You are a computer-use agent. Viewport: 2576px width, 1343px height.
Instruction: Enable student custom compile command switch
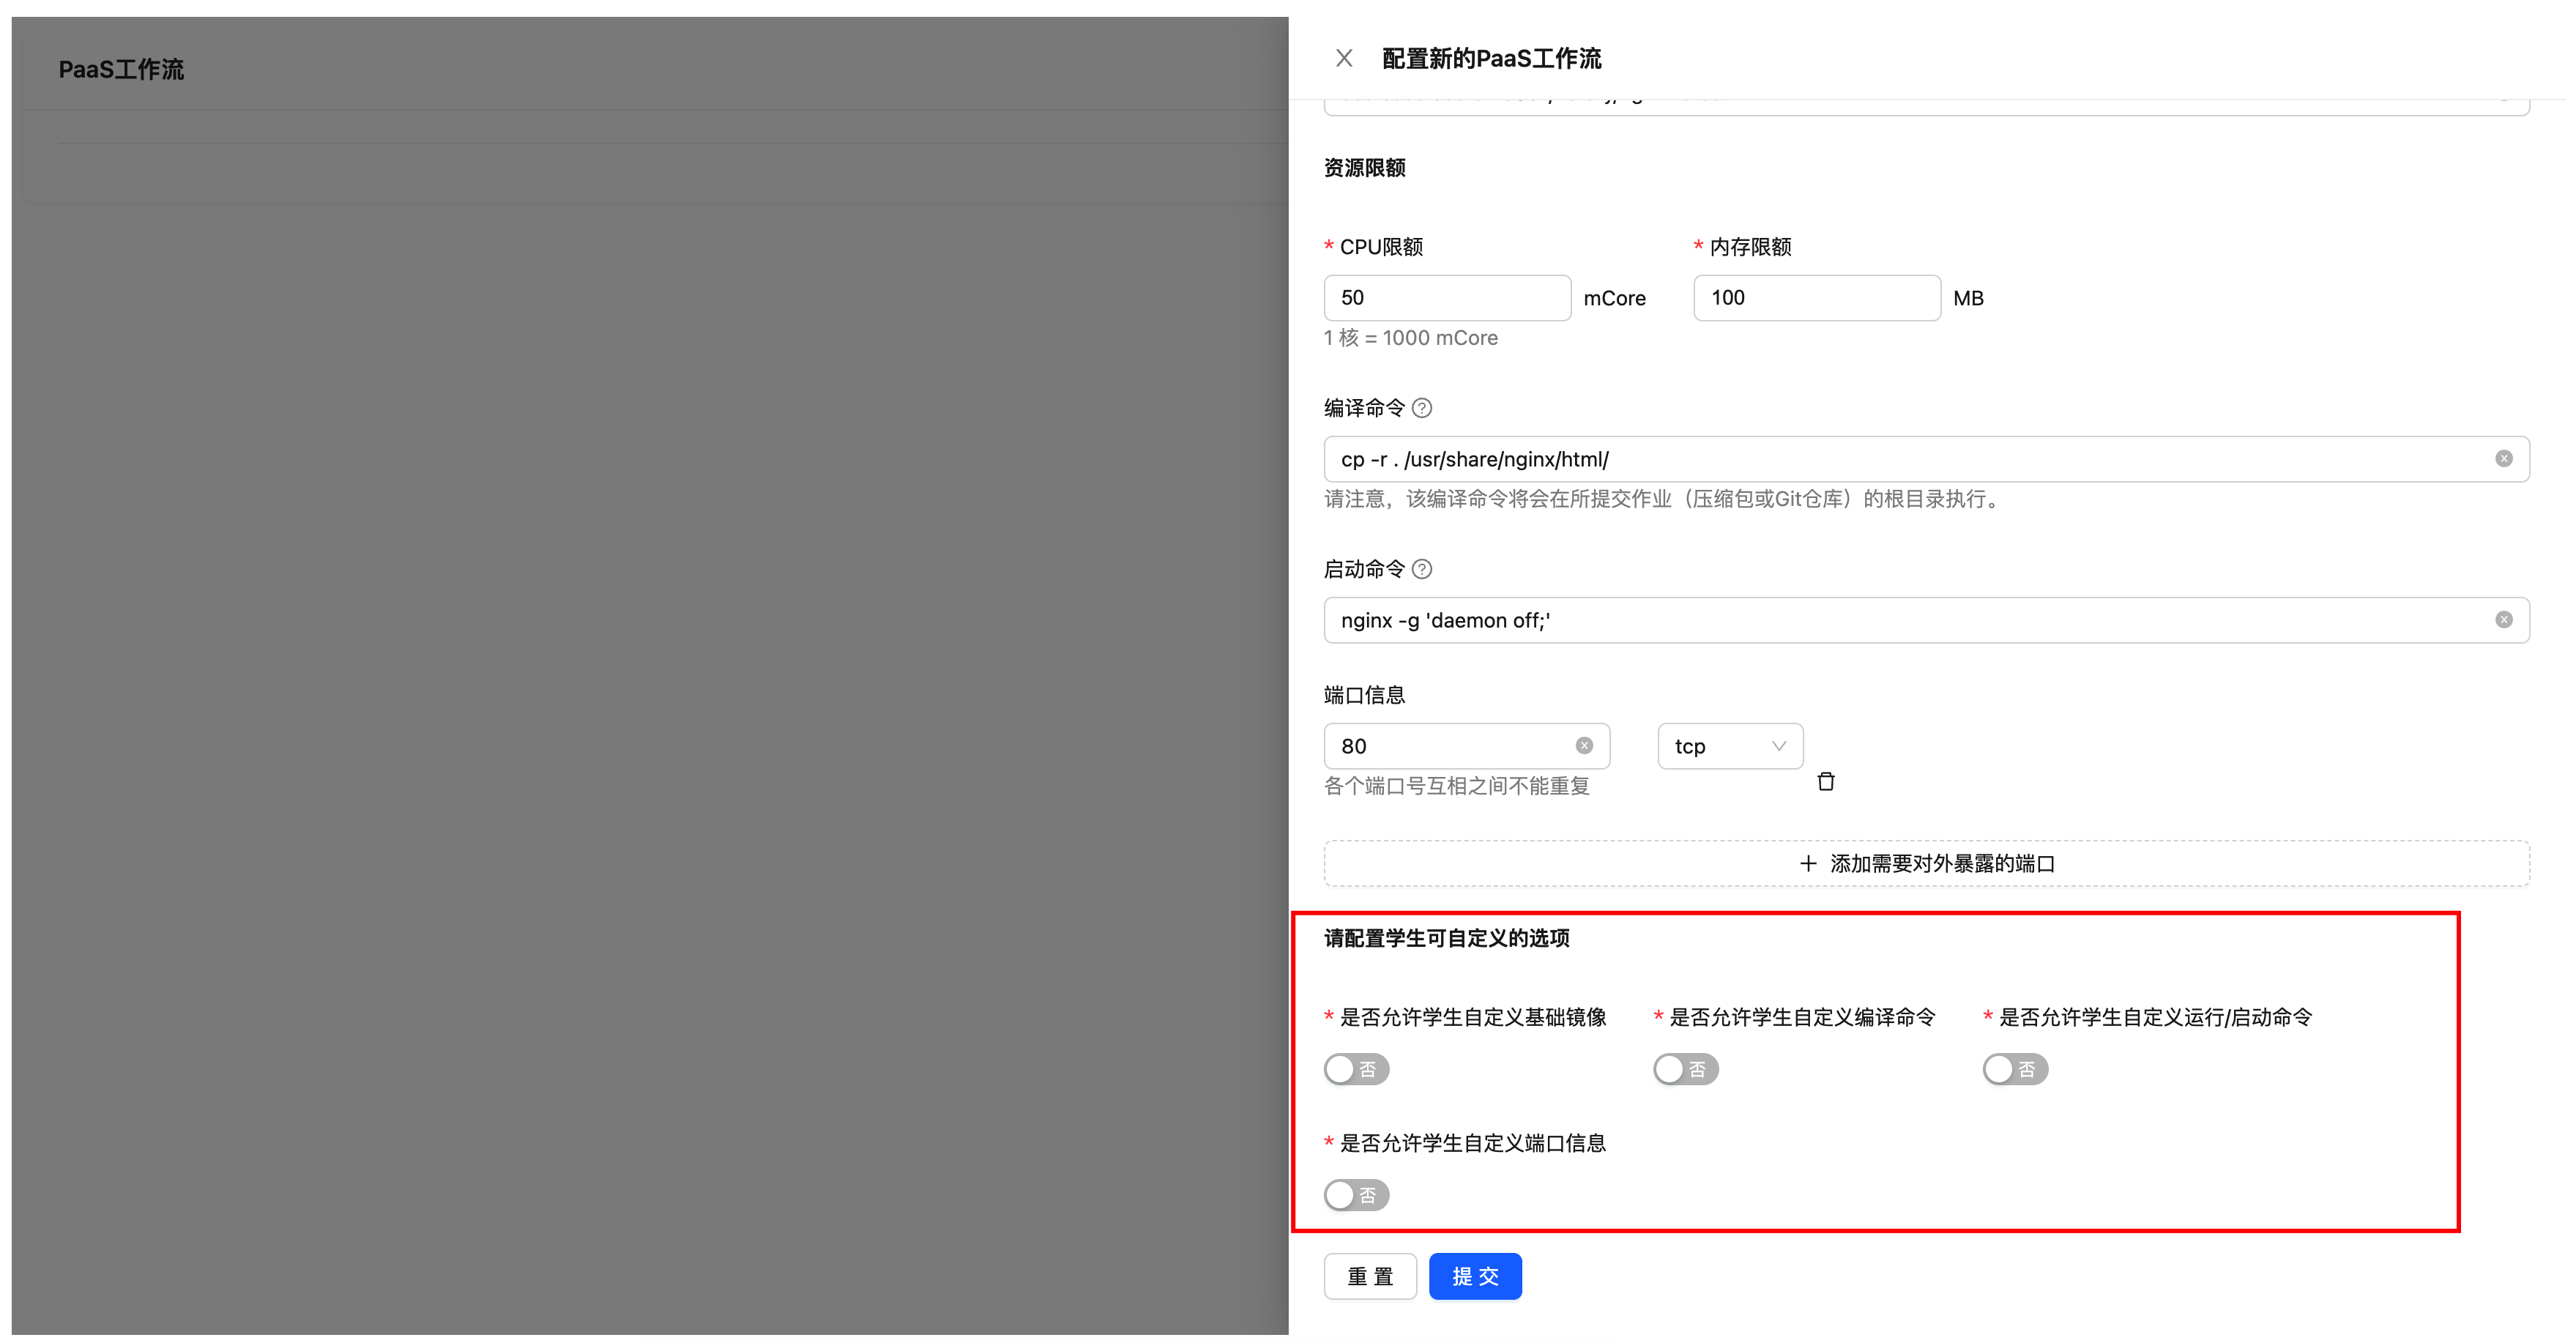pos(1685,1069)
